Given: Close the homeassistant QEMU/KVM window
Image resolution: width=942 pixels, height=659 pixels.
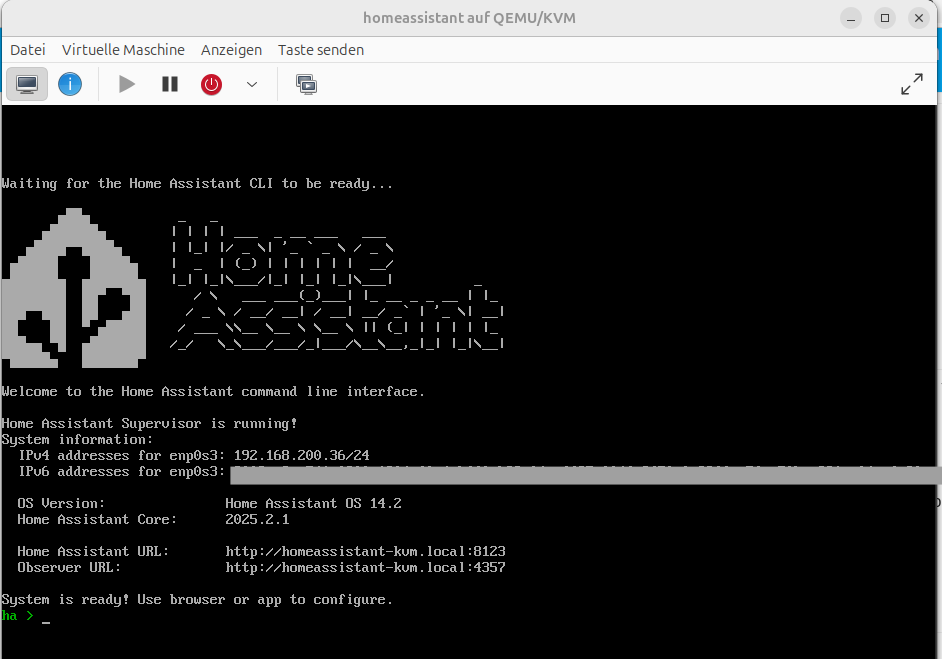Looking at the screenshot, I should tap(919, 18).
